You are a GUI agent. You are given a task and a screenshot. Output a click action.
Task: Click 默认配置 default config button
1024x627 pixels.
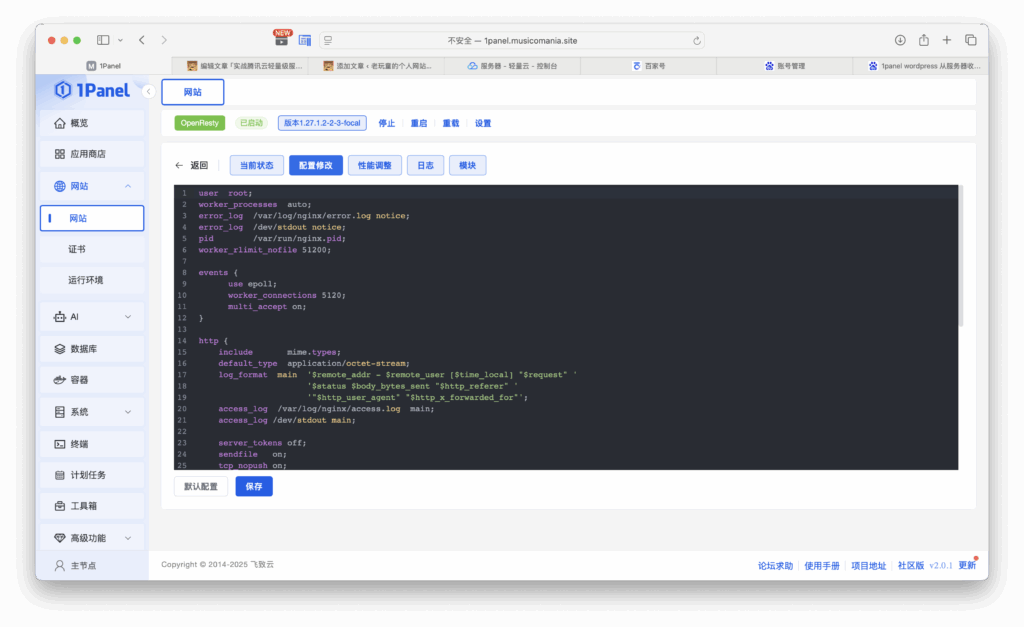[x=201, y=486]
